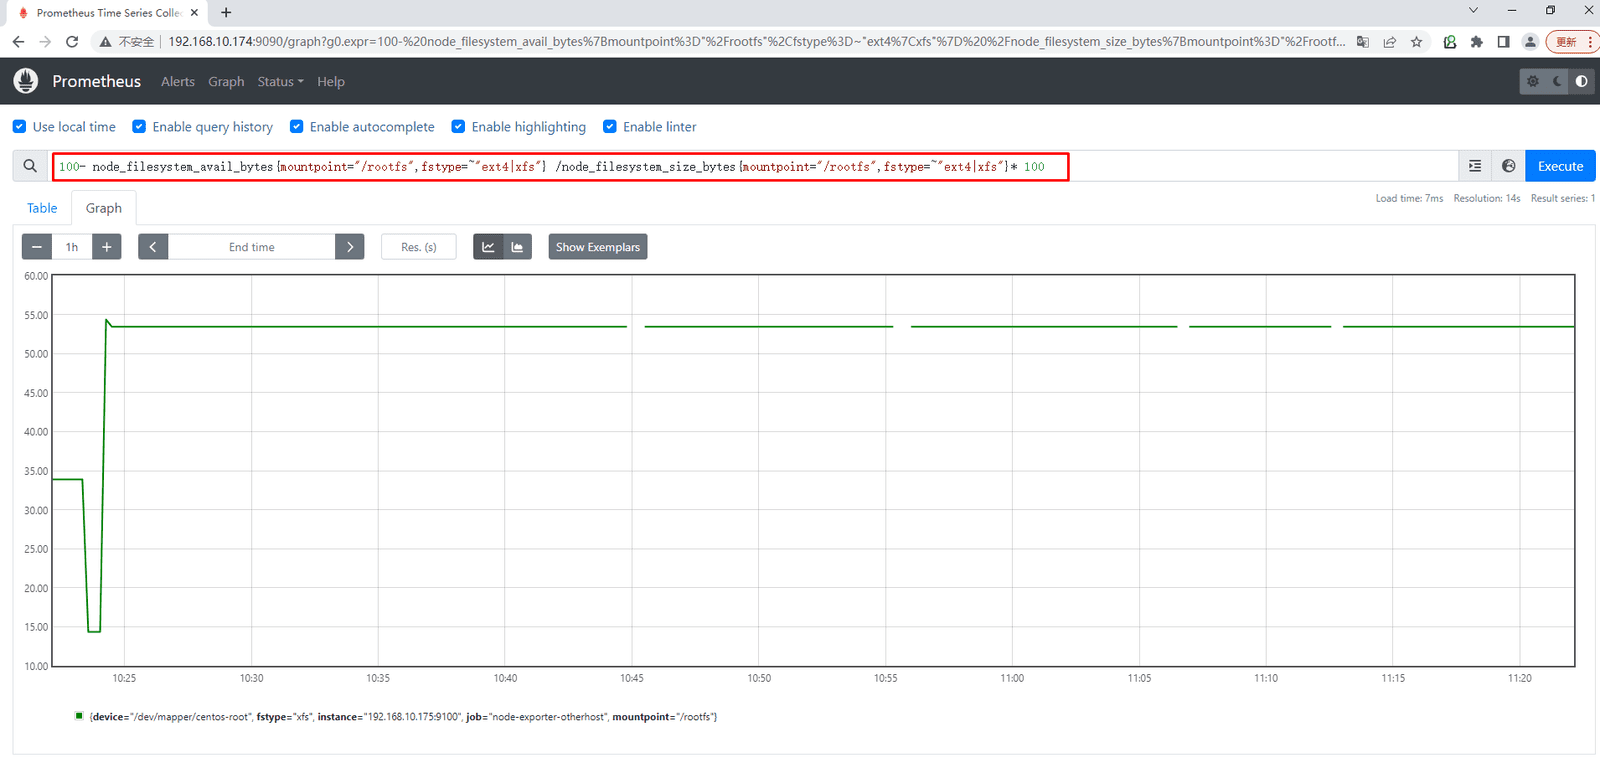Image resolution: width=1600 pixels, height=762 pixels.
Task: Switch to the light theme sun icon
Action: pos(1532,81)
